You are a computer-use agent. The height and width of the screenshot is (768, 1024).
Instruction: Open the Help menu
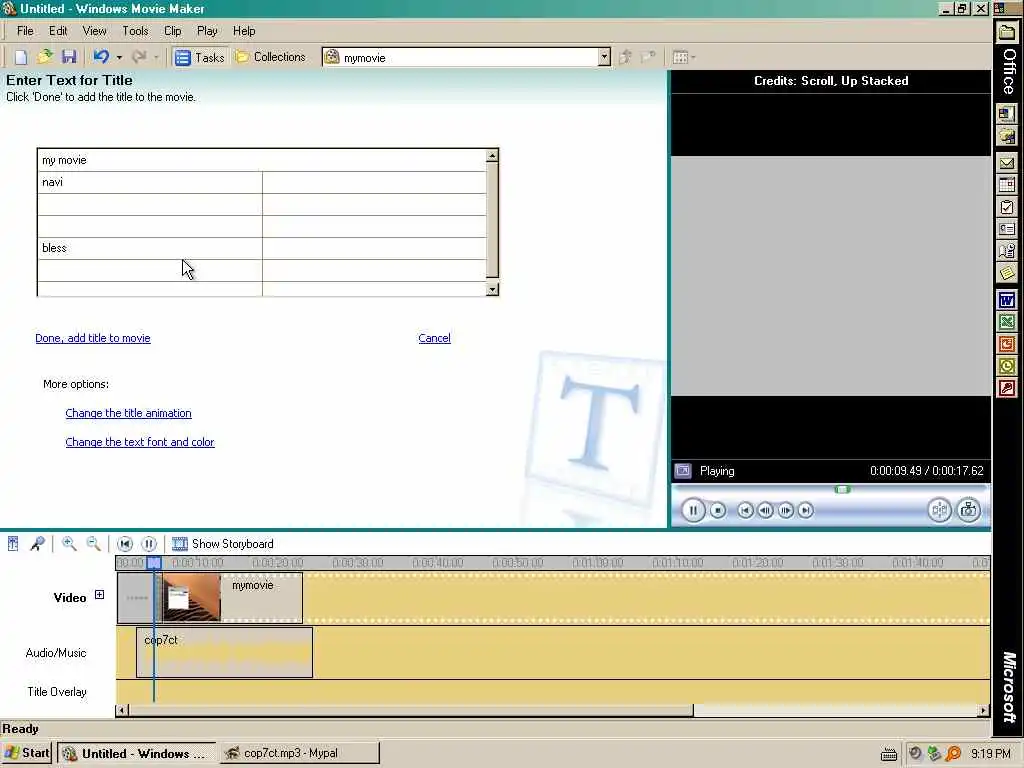point(244,31)
